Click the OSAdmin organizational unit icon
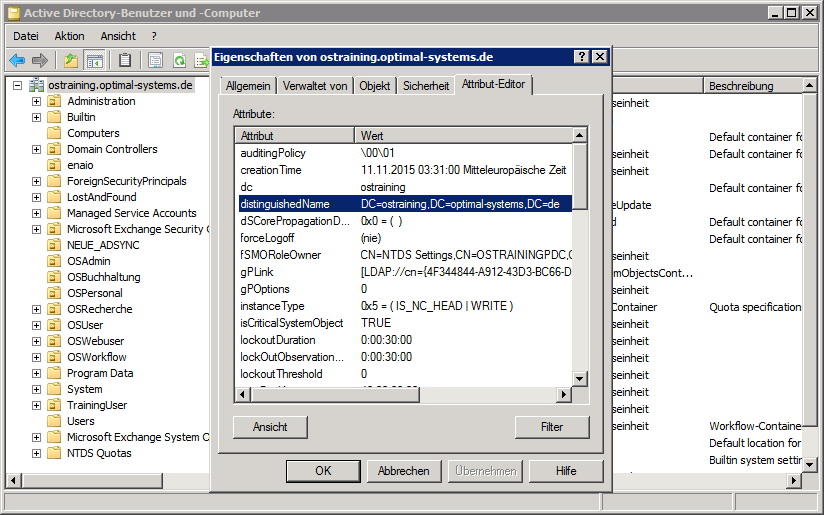 point(54,261)
